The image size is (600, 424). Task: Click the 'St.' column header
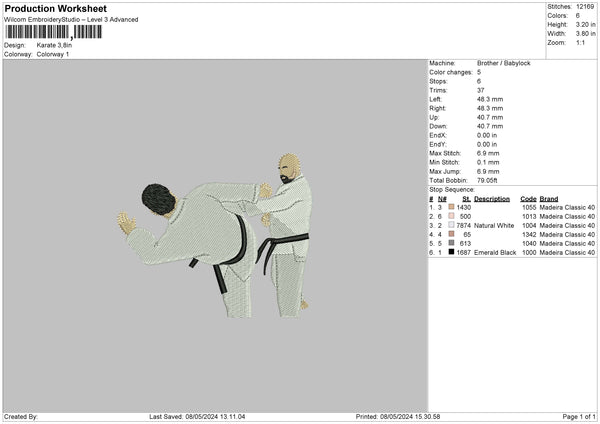[x=466, y=199]
